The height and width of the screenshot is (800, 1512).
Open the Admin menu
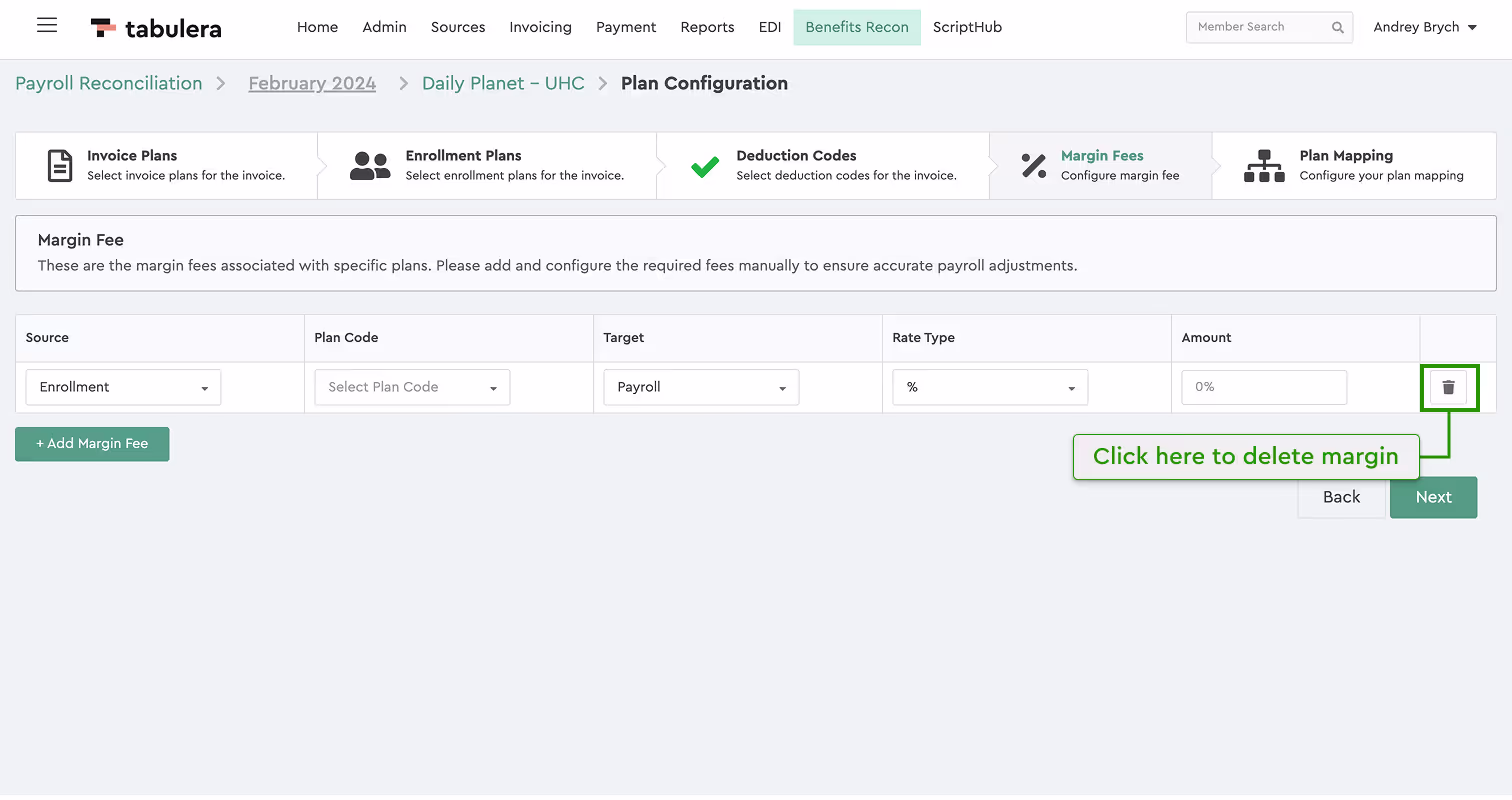(x=384, y=27)
